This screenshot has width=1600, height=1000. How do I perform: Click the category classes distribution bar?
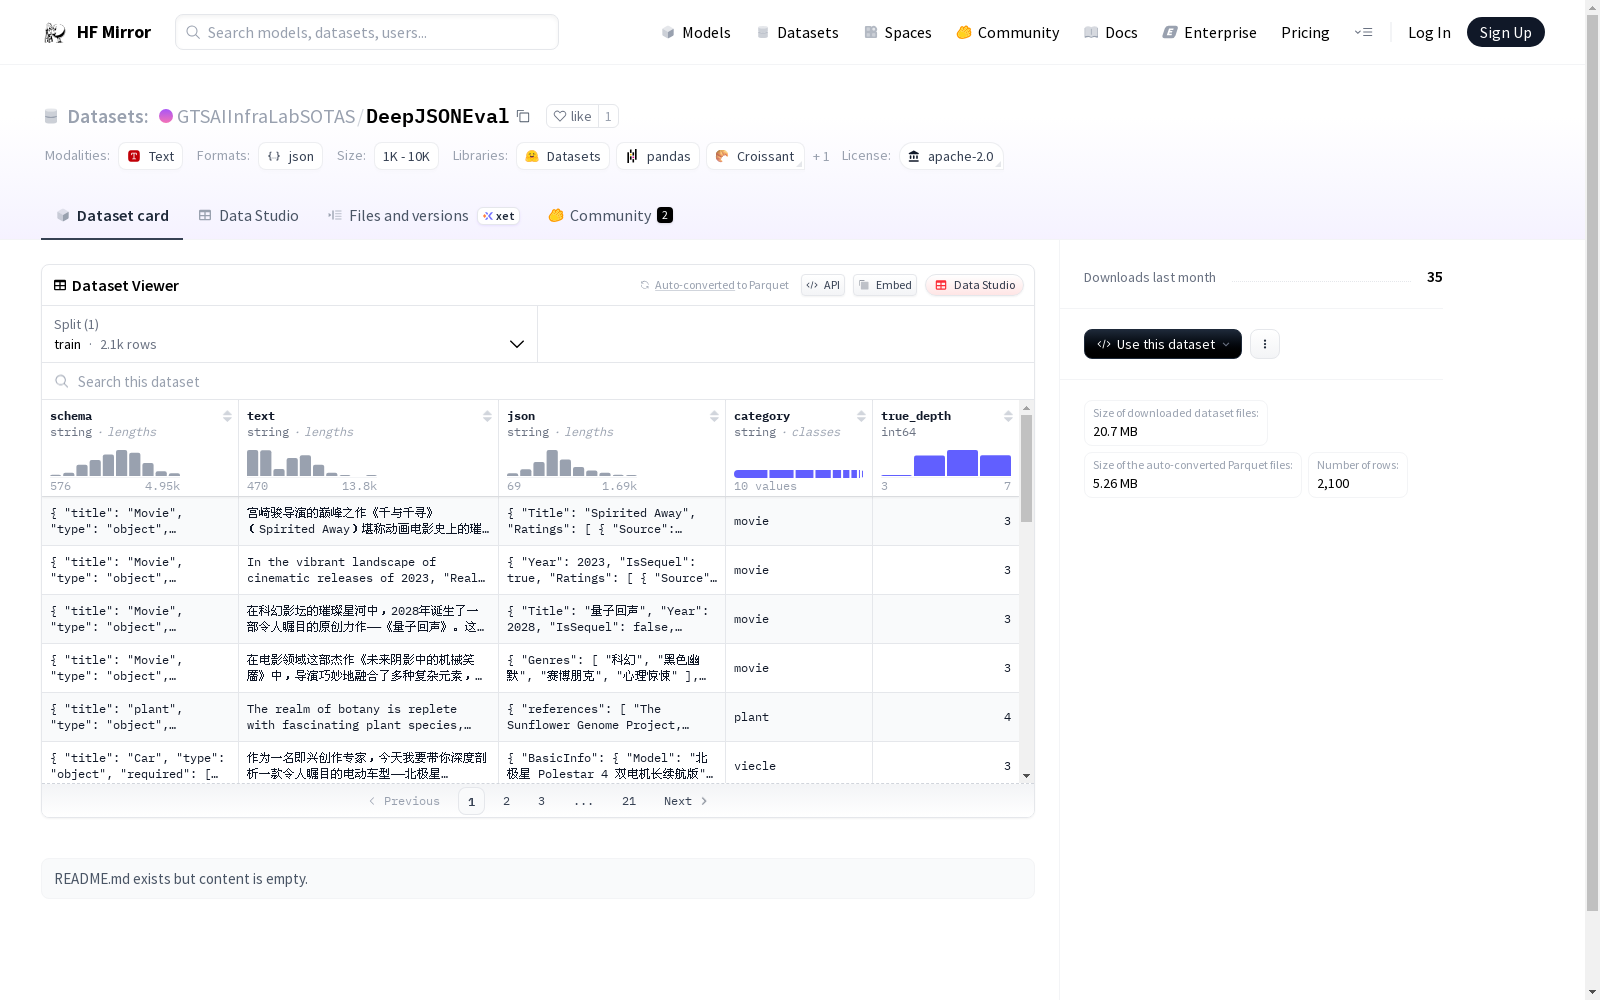(798, 474)
